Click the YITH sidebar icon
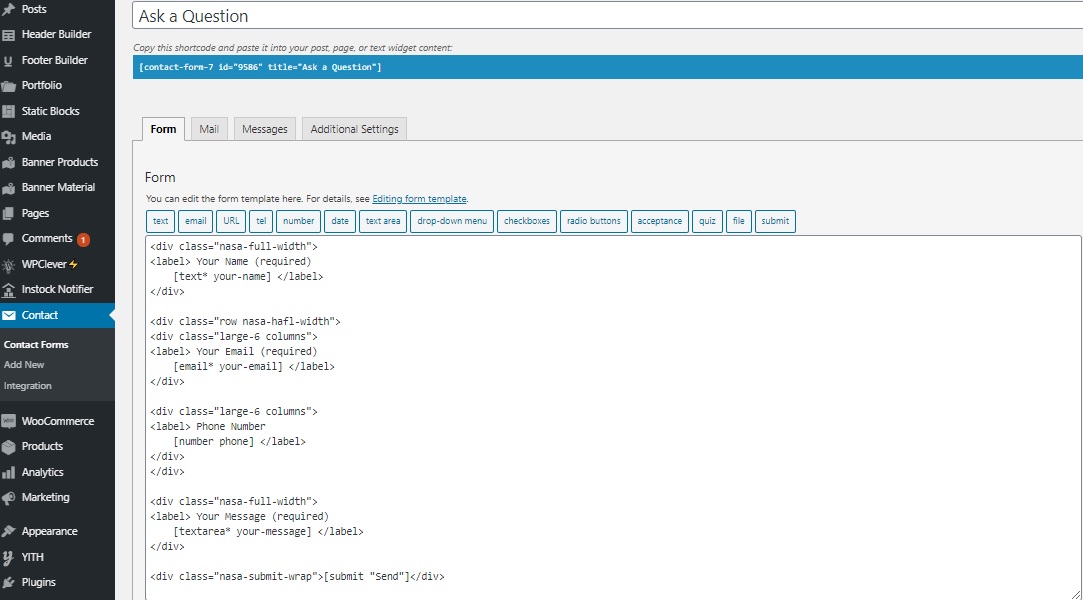 (x=8, y=557)
